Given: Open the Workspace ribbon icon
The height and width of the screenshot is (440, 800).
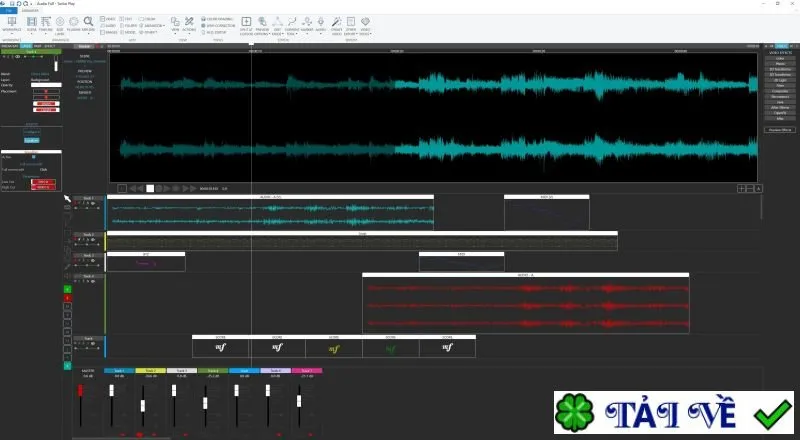Looking at the screenshot, I should click(x=12, y=24).
